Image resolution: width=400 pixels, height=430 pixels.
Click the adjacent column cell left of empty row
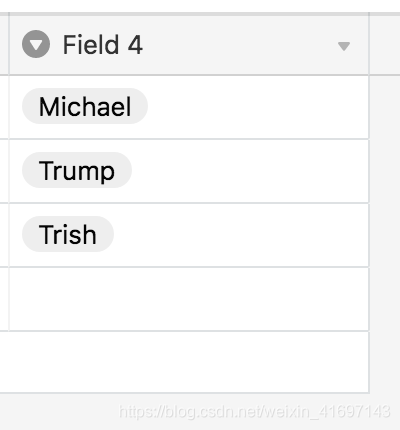(x=4, y=299)
